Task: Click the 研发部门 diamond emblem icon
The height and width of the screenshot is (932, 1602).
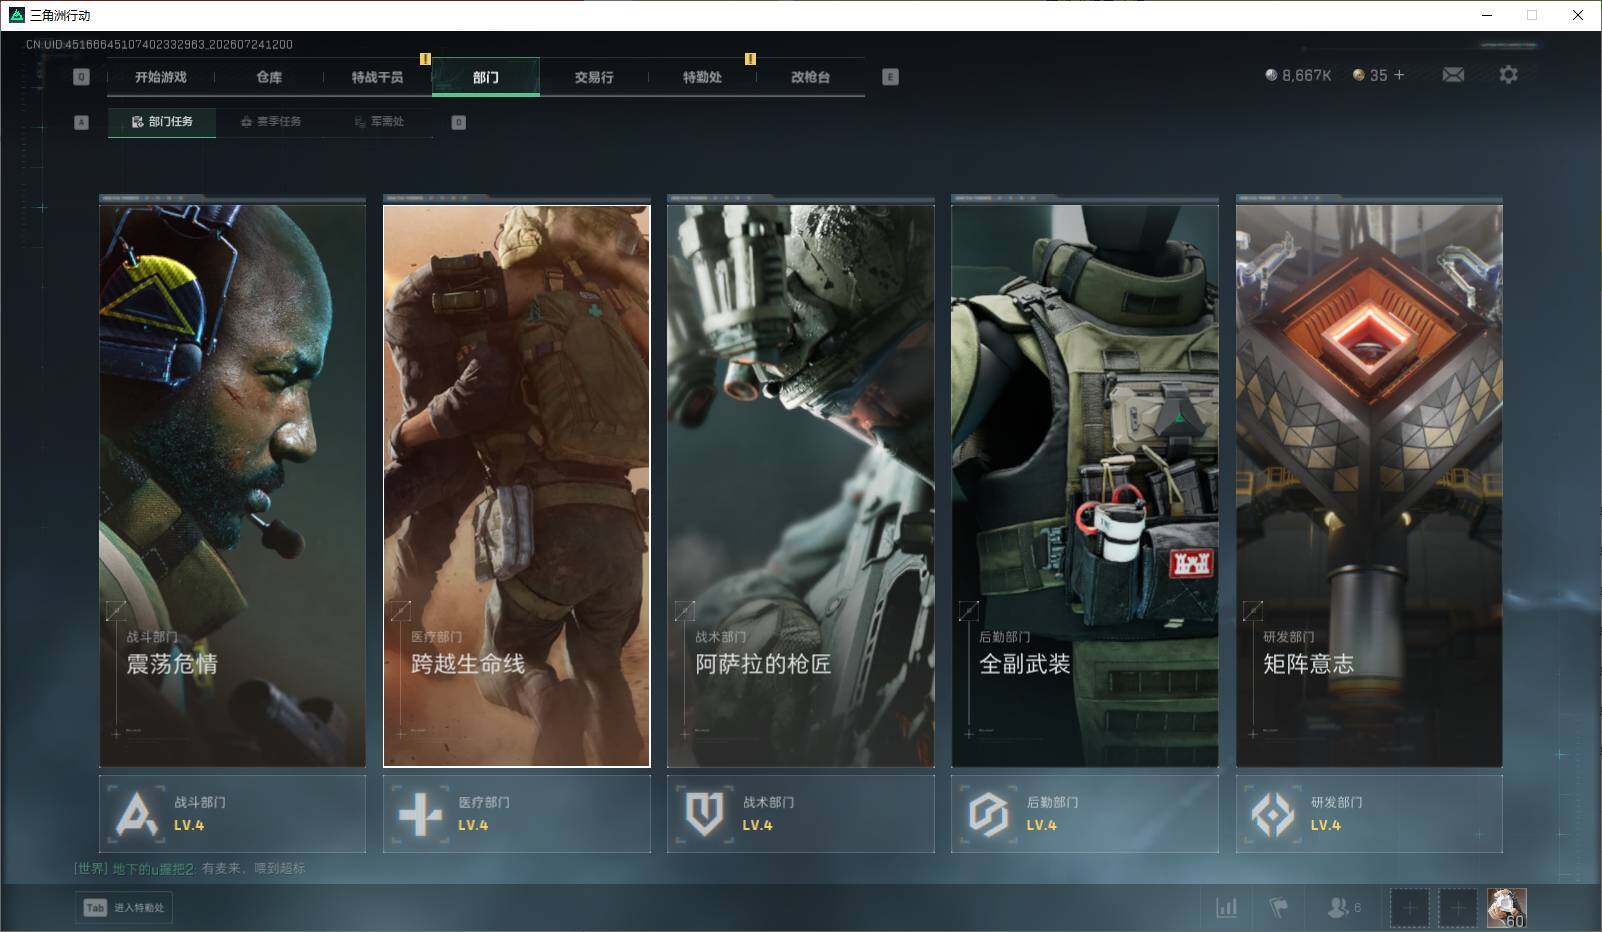Action: click(1273, 814)
